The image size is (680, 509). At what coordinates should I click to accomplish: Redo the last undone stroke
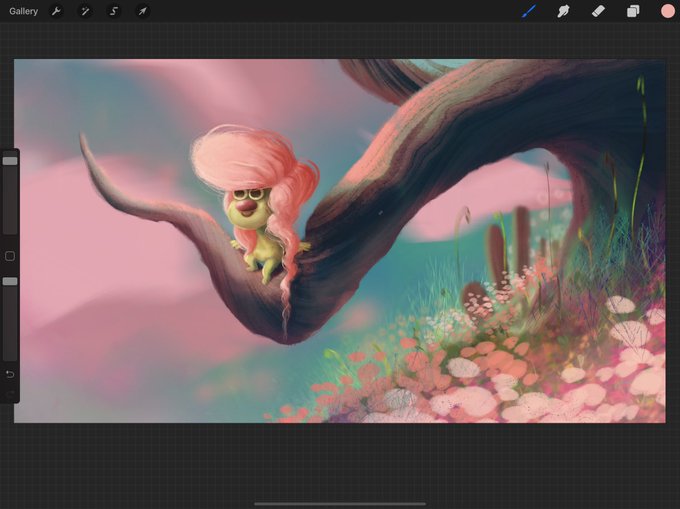click(x=10, y=393)
